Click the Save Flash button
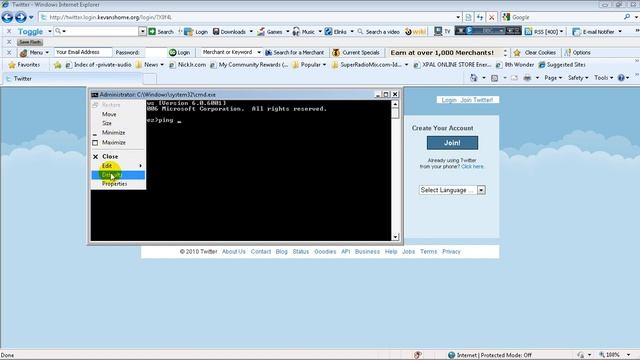640x360 pixels. pyautogui.click(x=30, y=42)
